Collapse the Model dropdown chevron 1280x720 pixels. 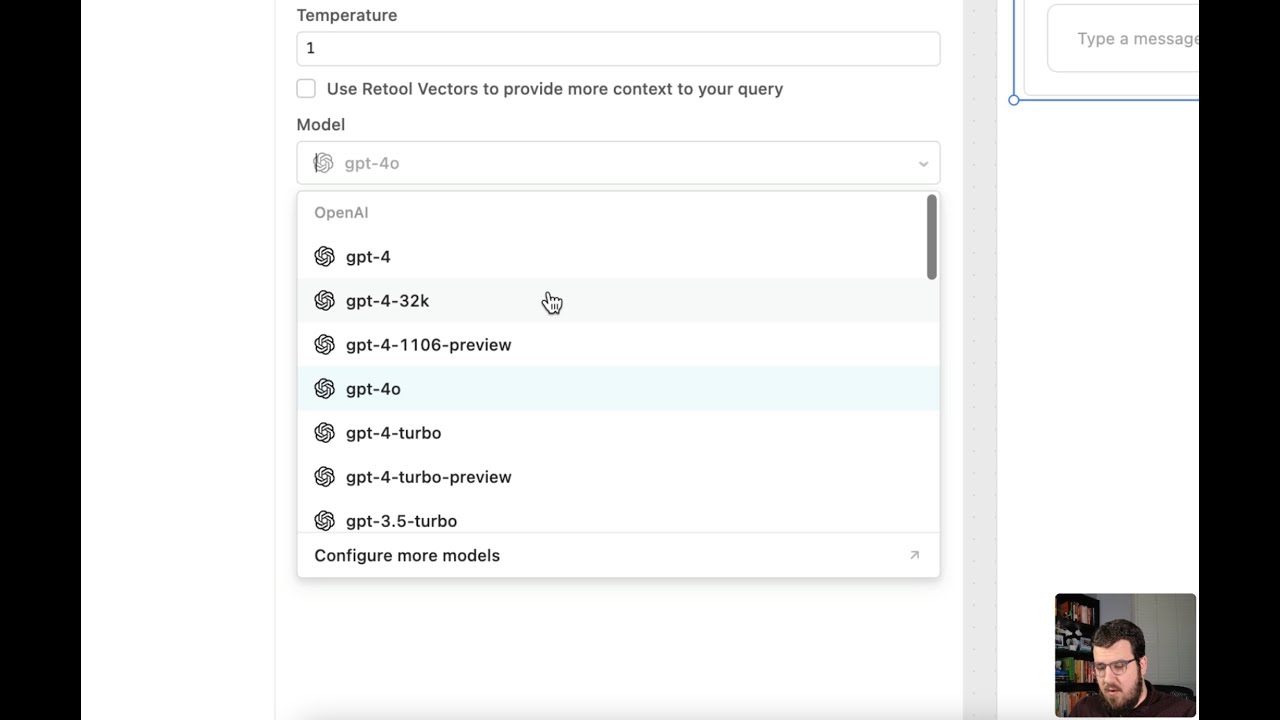coord(923,164)
